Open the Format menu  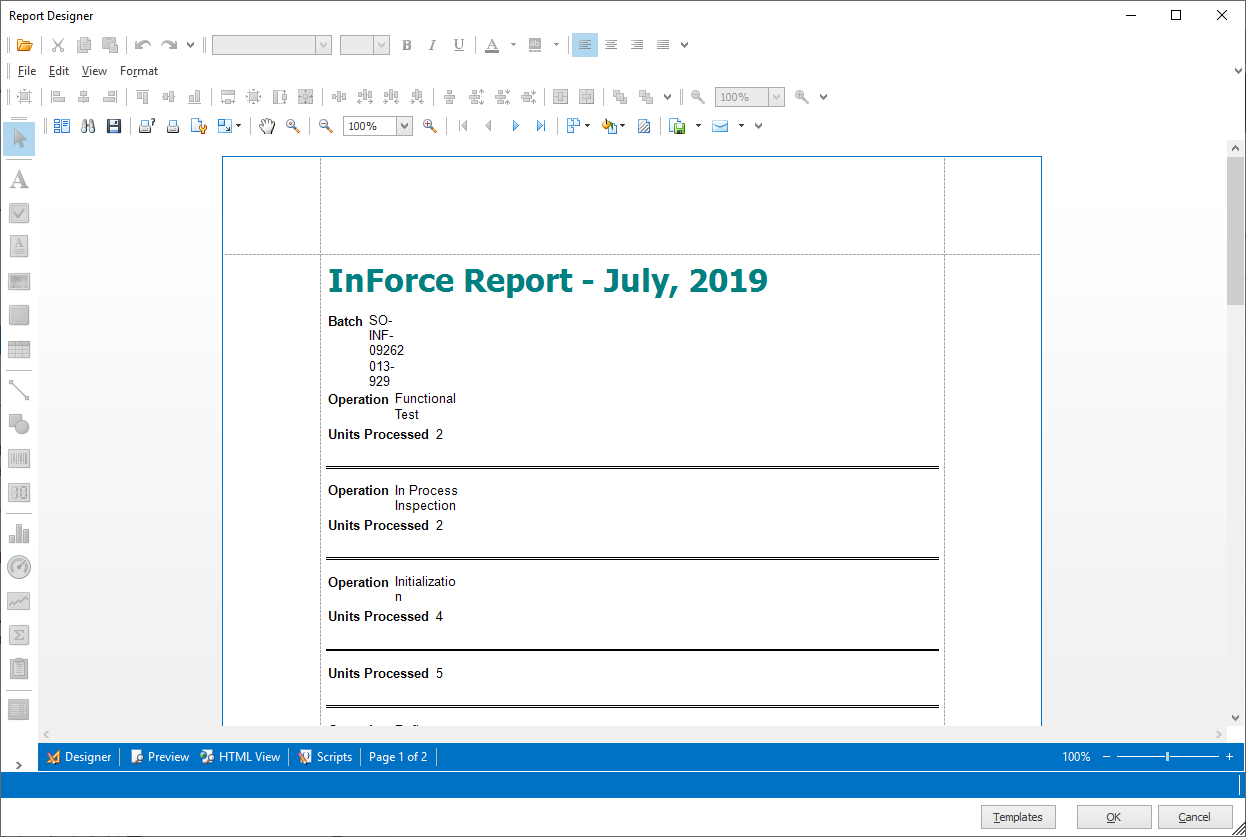click(x=139, y=70)
